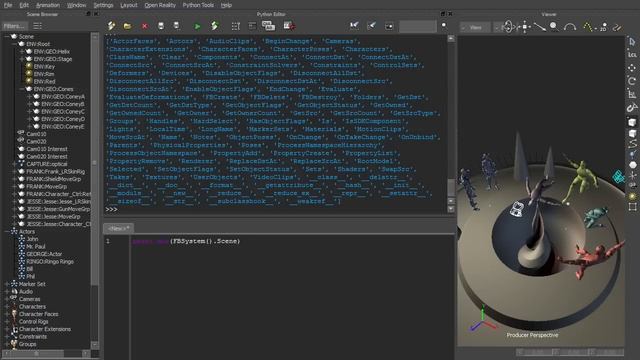Click line 1 code in script editor

tap(186, 241)
